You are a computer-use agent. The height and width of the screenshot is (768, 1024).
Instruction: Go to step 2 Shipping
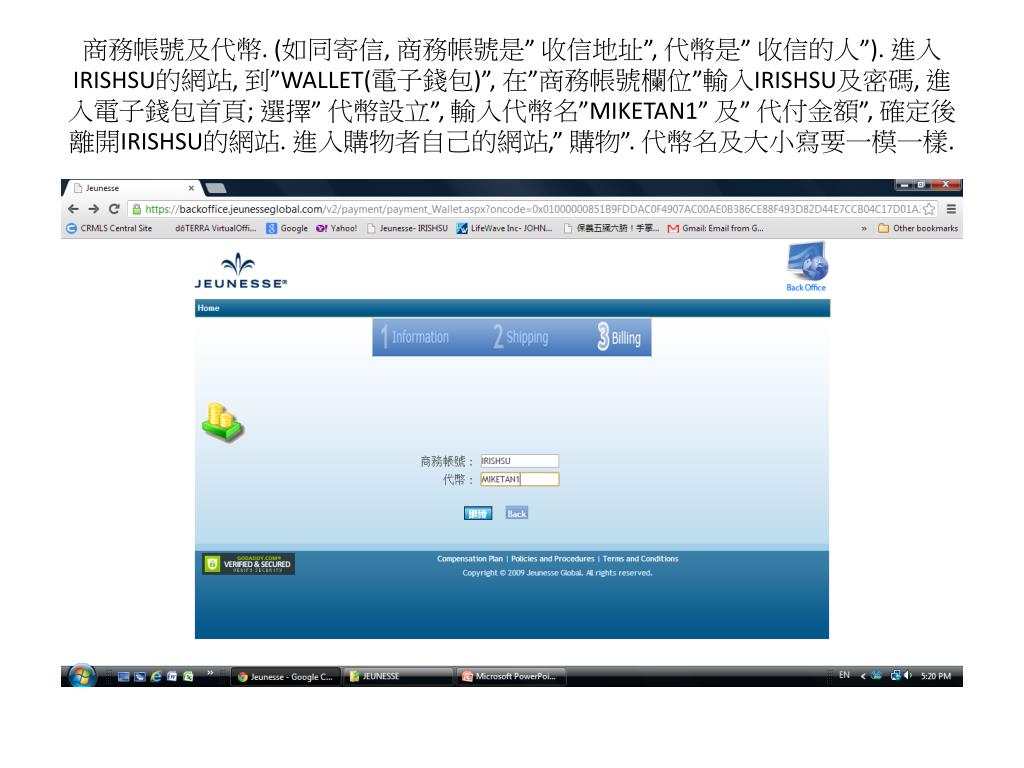(x=520, y=337)
